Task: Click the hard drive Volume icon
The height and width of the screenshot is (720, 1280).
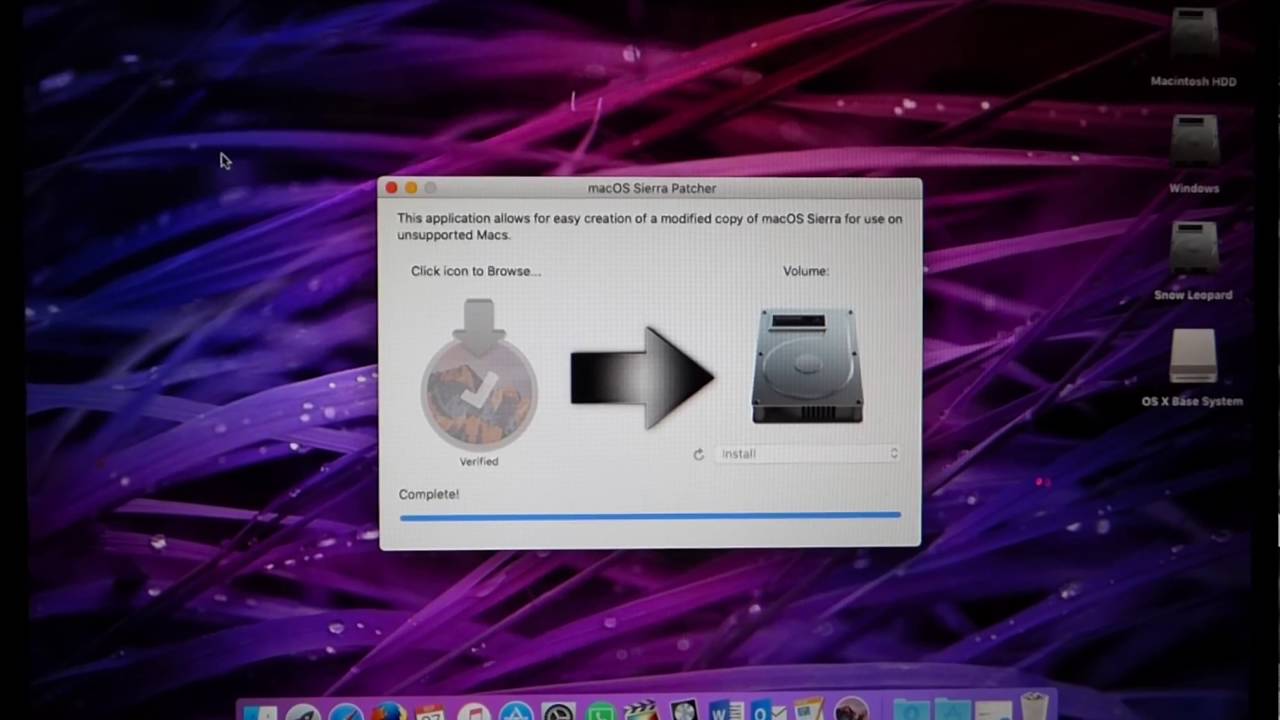Action: tap(807, 366)
